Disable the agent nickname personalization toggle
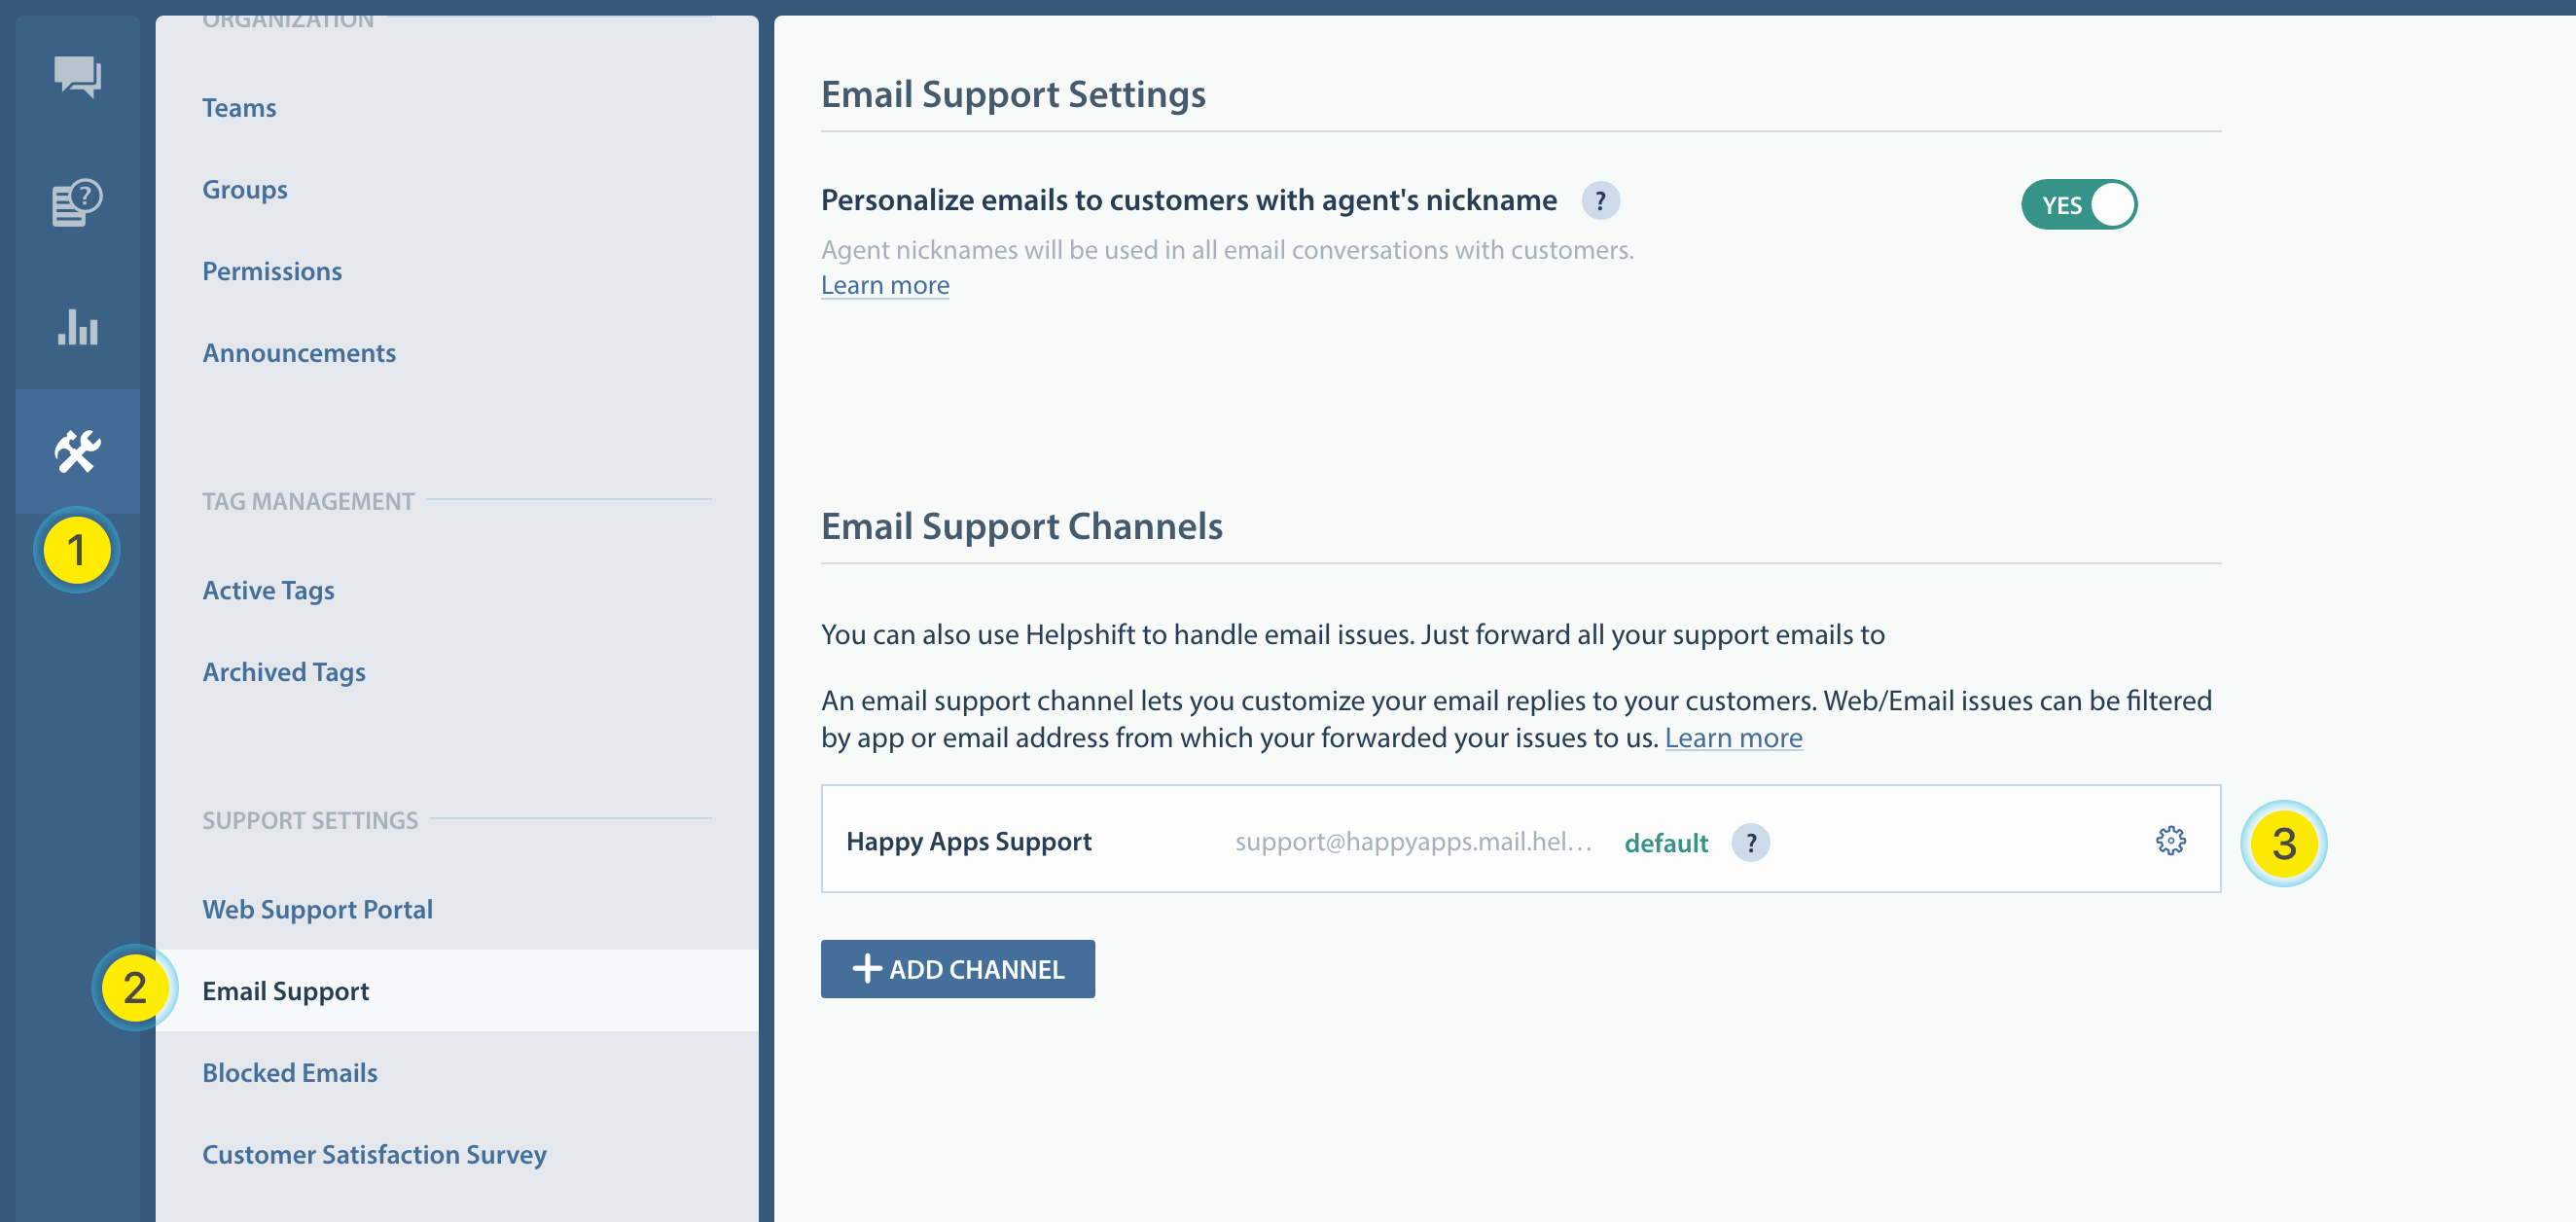Image resolution: width=2576 pixels, height=1222 pixels. [x=2078, y=205]
